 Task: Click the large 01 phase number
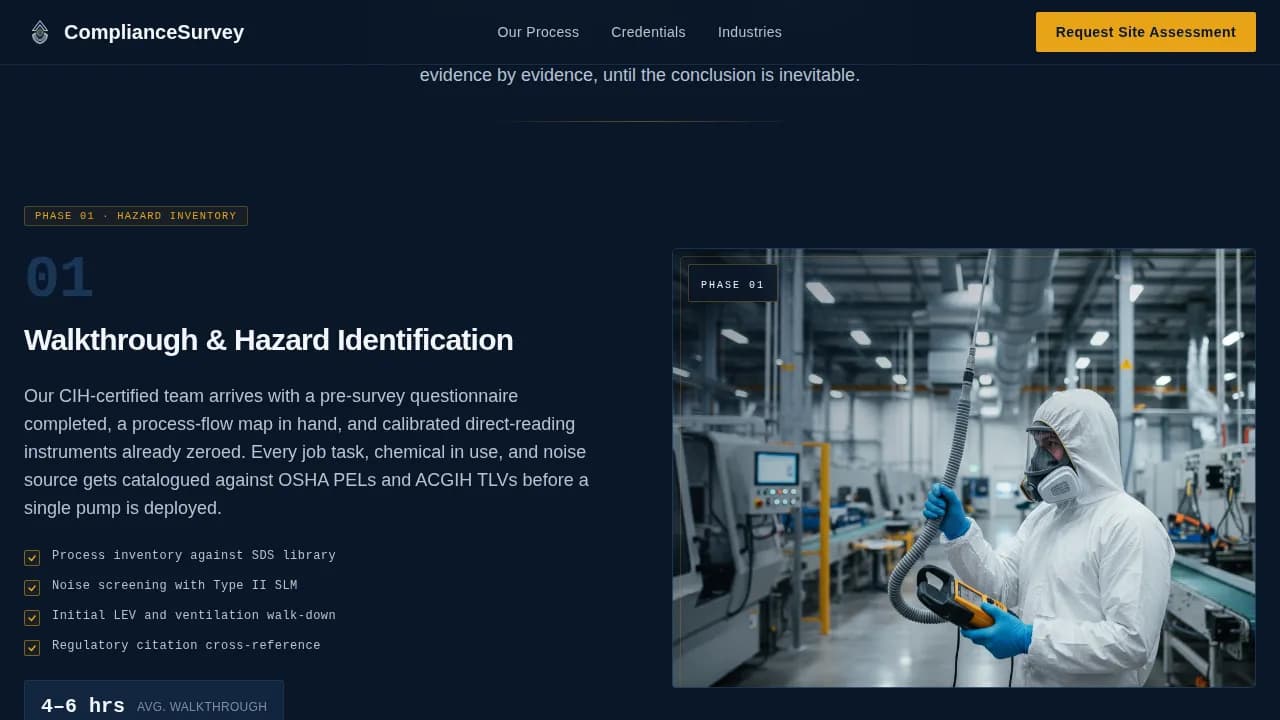59,279
